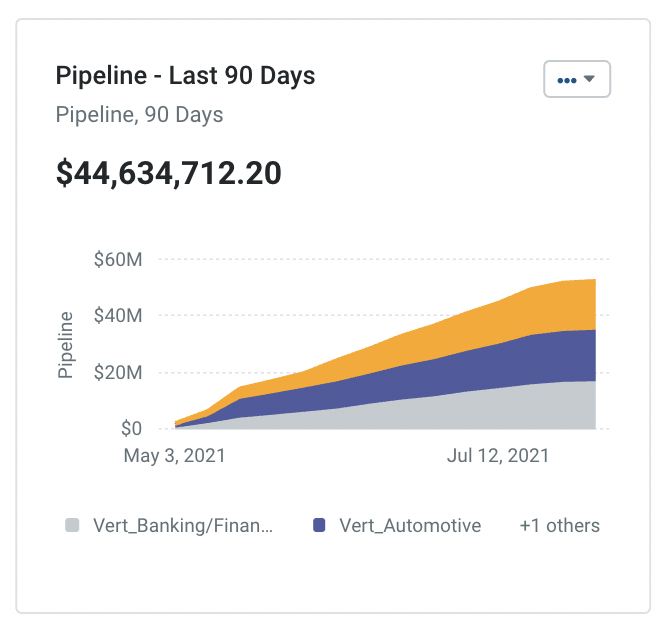
Task: Toggle the Vert_Automotive legend label
Action: tap(410, 525)
